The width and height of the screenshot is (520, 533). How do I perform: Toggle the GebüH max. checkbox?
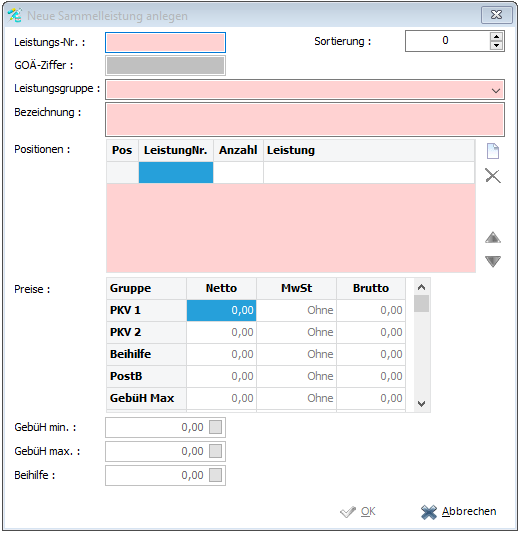[x=215, y=451]
